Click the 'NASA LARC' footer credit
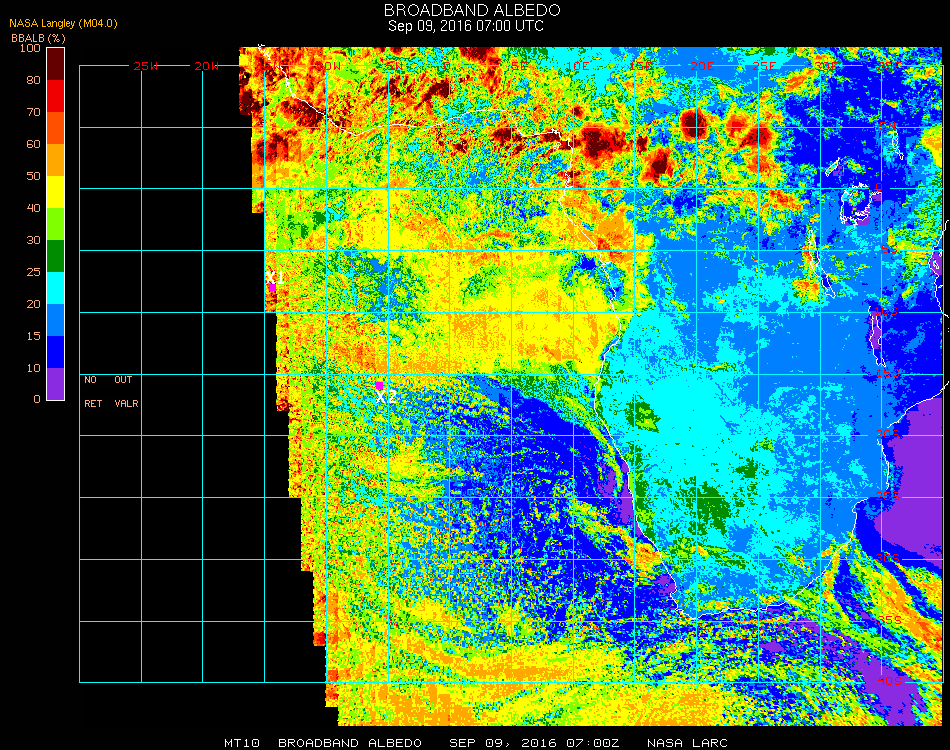This screenshot has width=950, height=750. pos(687,743)
